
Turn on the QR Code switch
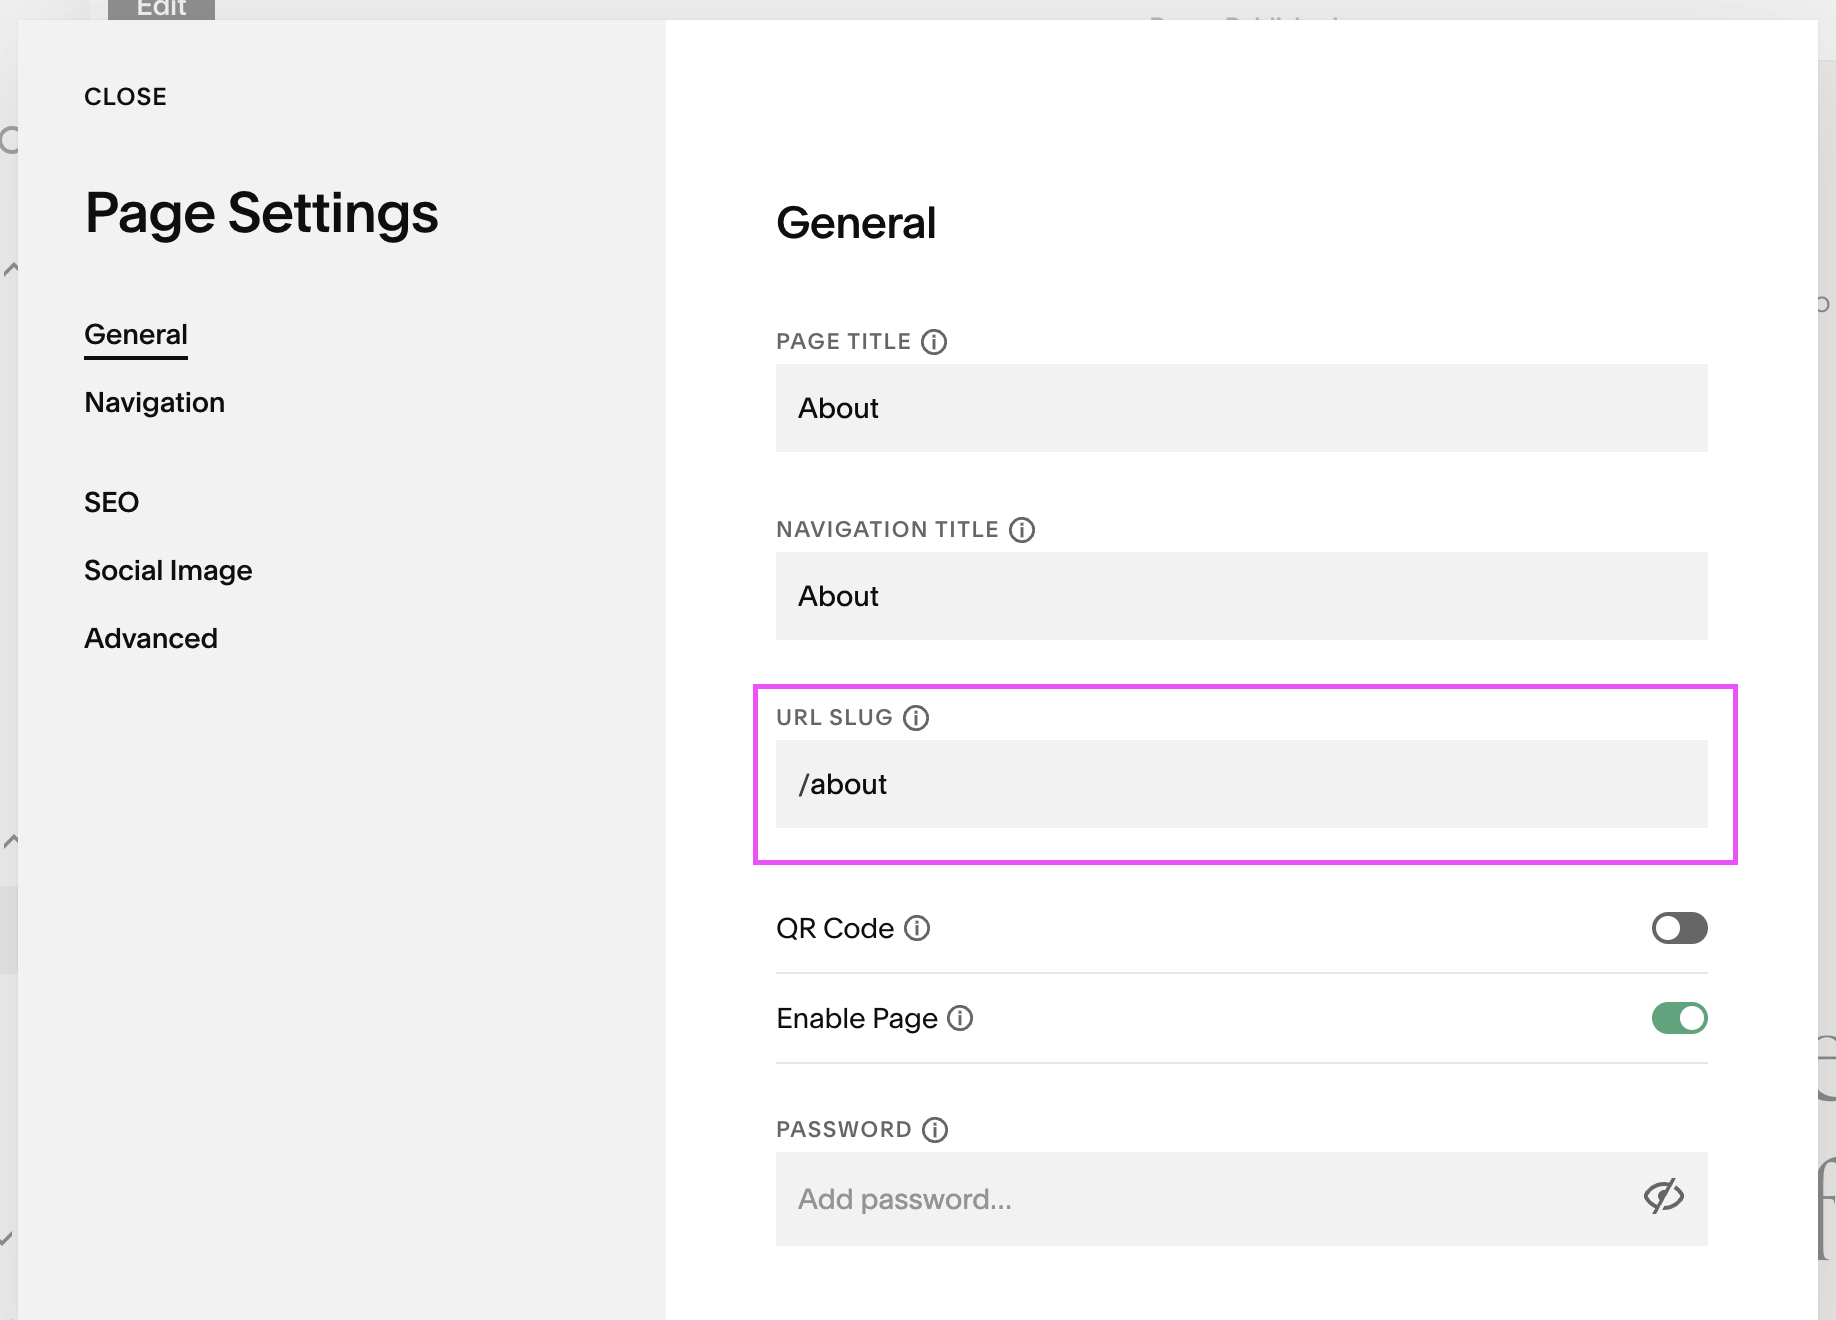1679,928
